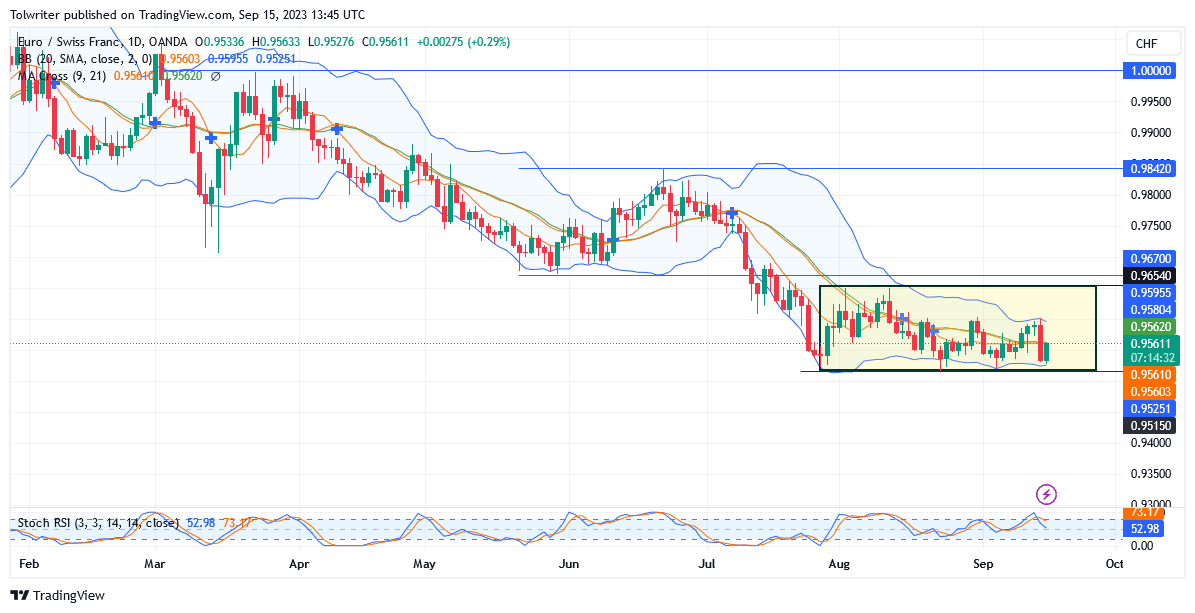Click the +0.00275 (+0.29%) change value
This screenshot has height=613, width=1195.
(x=463, y=43)
